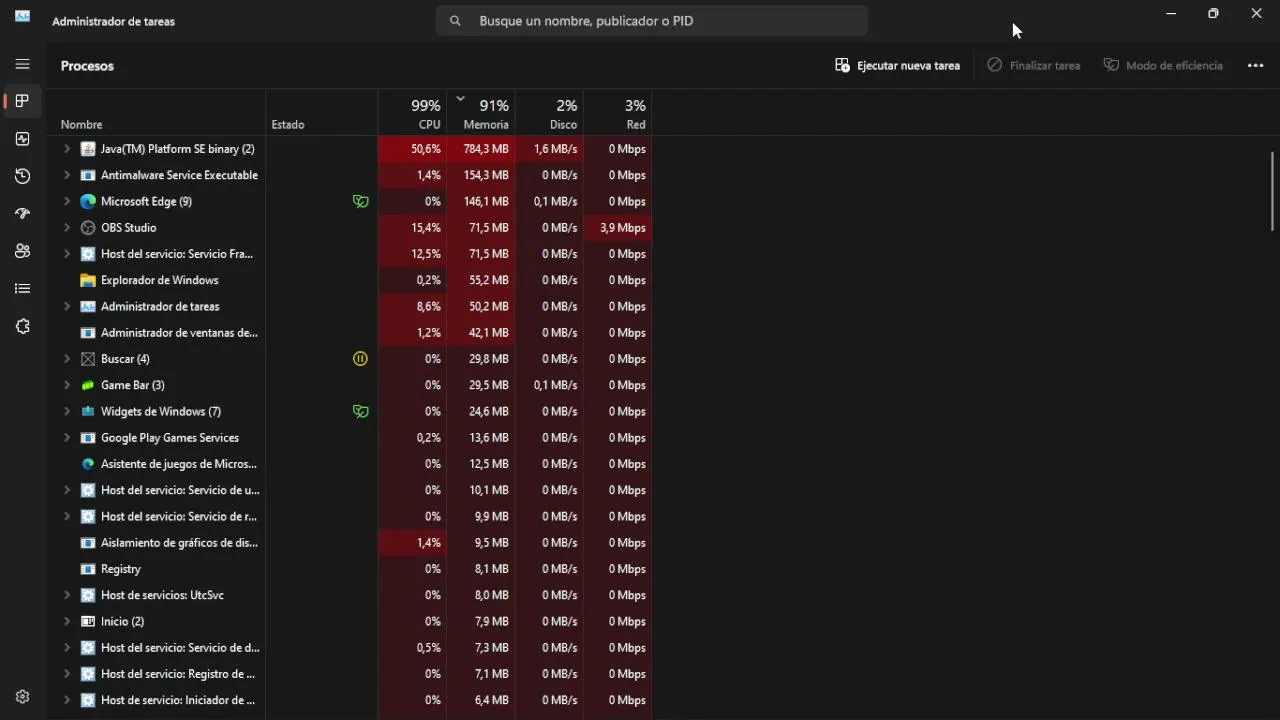The image size is (1280, 720).
Task: Expand the Java(TM) Platform SE binary group
Action: pyautogui.click(x=67, y=149)
